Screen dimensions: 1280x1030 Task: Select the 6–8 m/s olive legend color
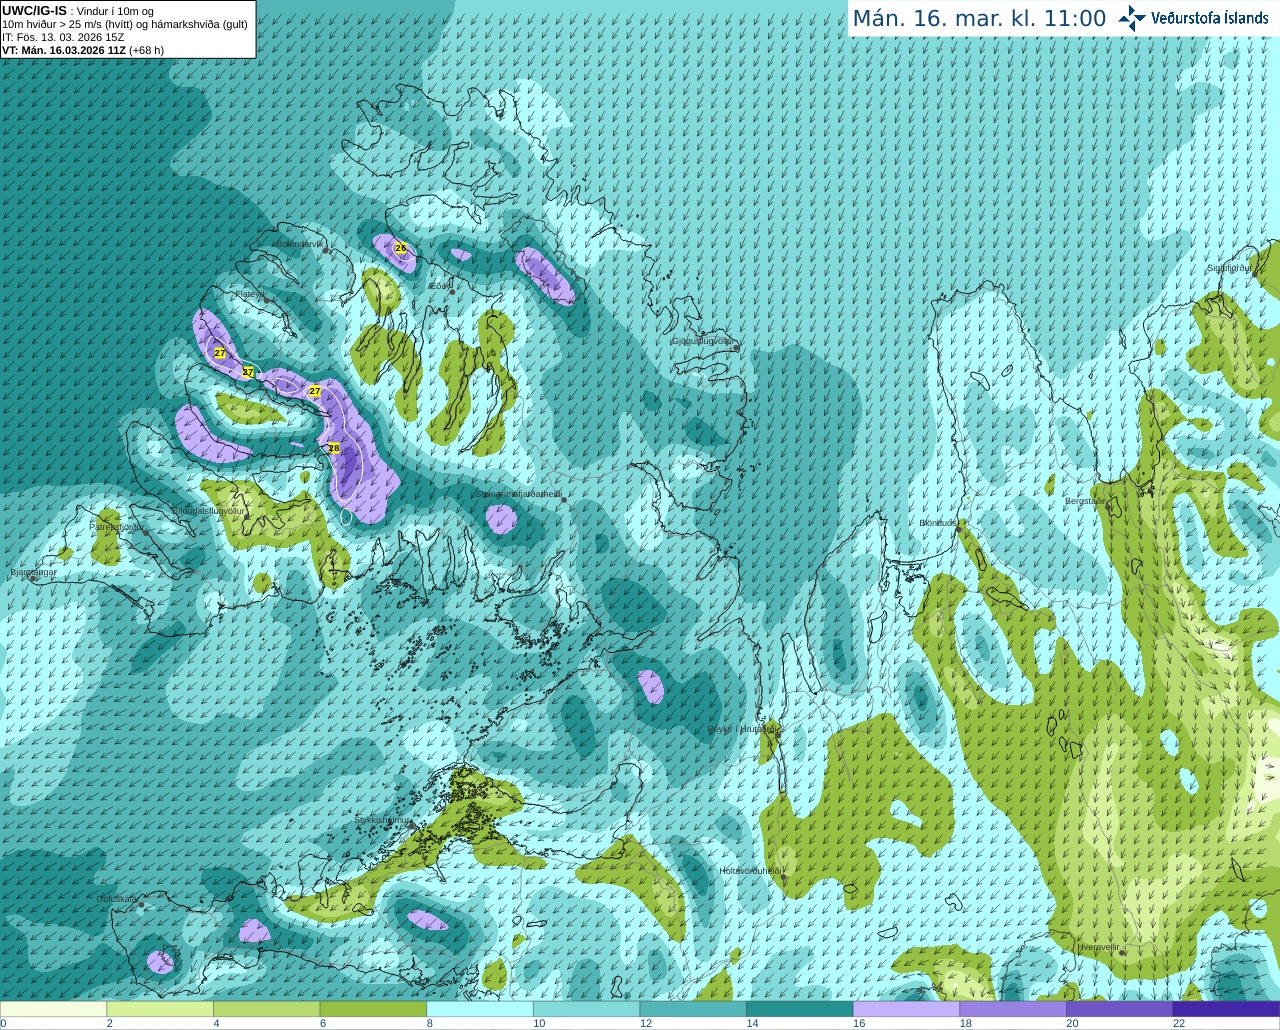tap(373, 1009)
